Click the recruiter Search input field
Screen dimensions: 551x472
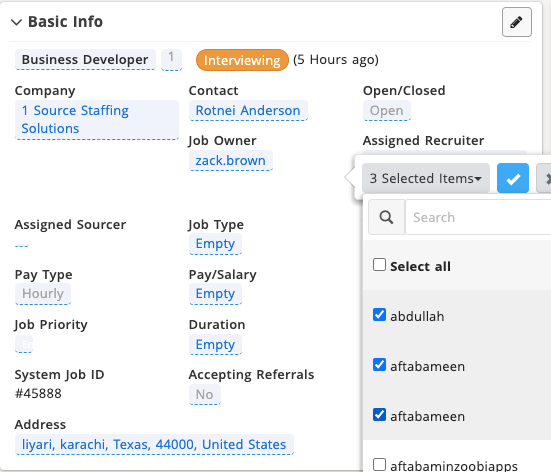478,217
